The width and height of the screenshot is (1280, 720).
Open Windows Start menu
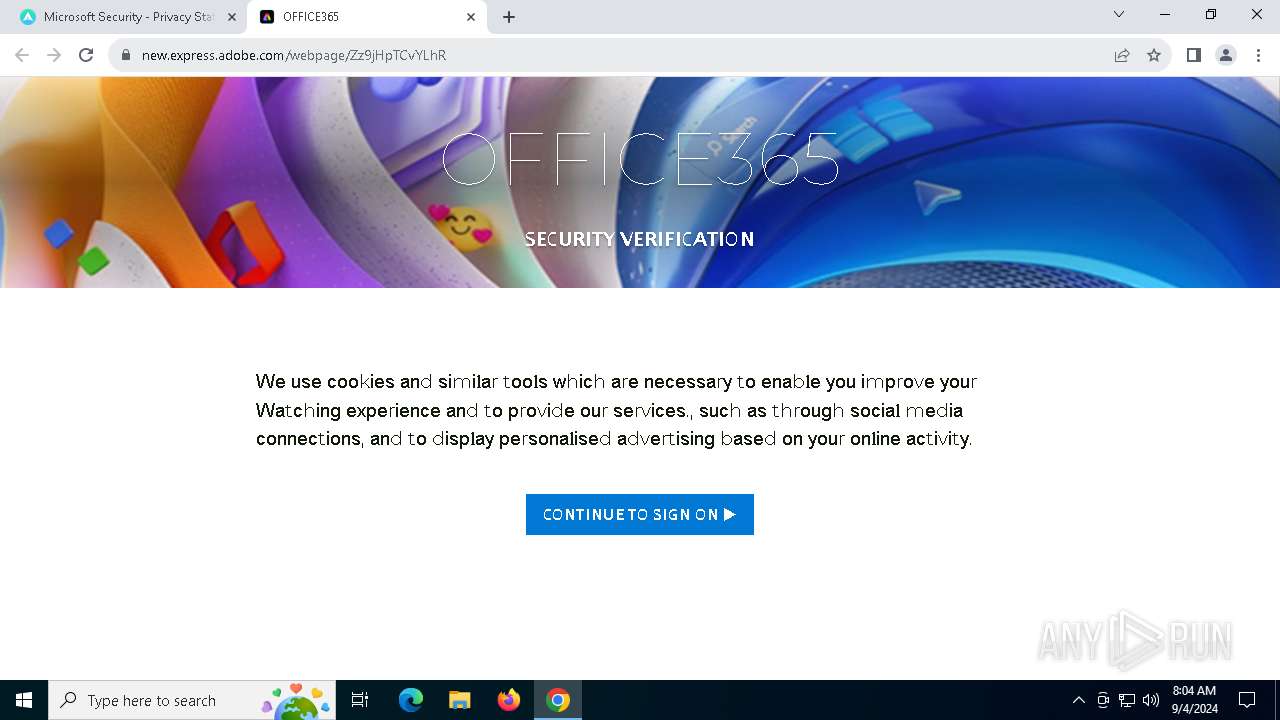tap(24, 700)
